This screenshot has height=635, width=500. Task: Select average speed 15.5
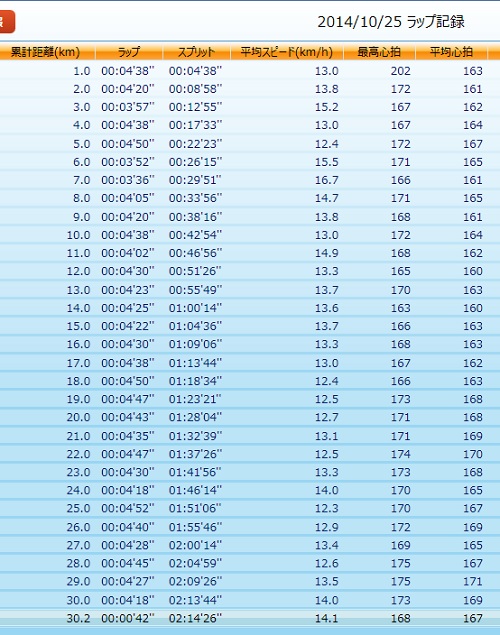tap(327, 162)
